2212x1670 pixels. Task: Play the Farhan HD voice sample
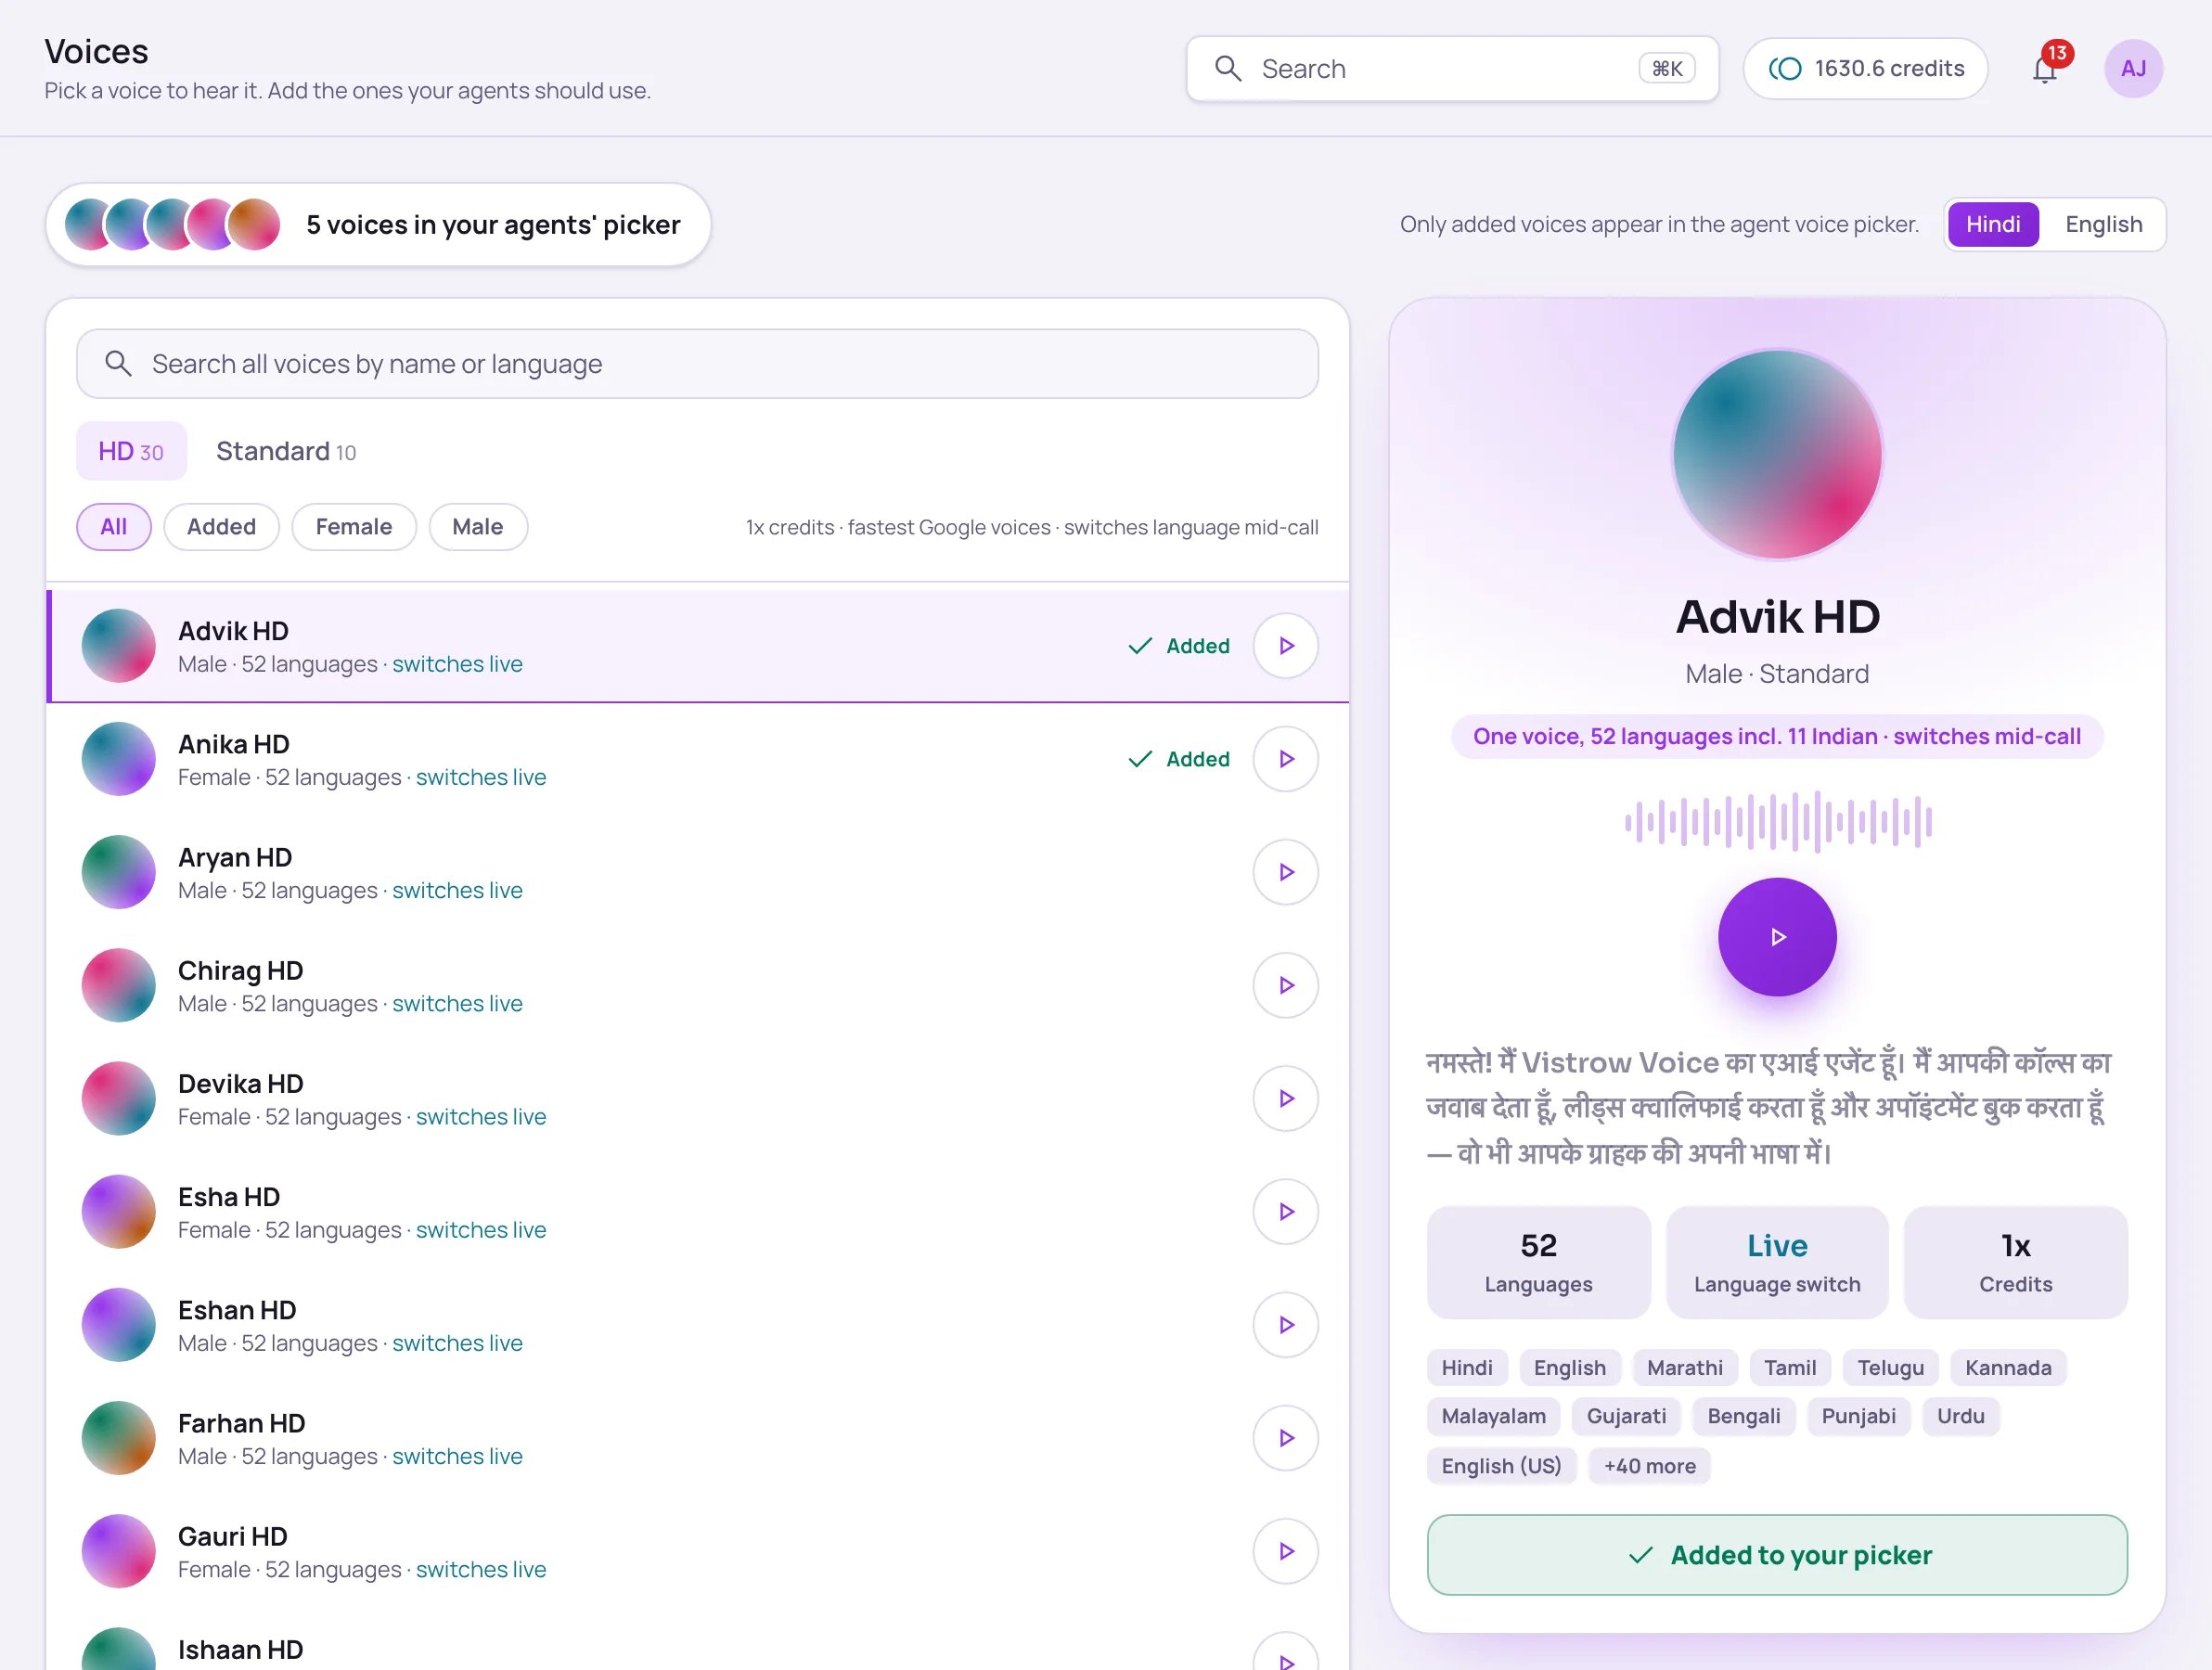click(x=1285, y=1437)
